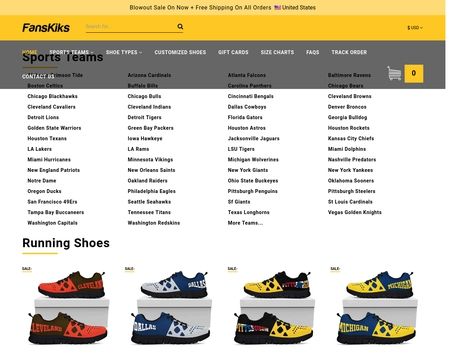The height and width of the screenshot is (360, 450).
Task: Open Tampa Bay Buccaneers link
Action: tap(56, 212)
